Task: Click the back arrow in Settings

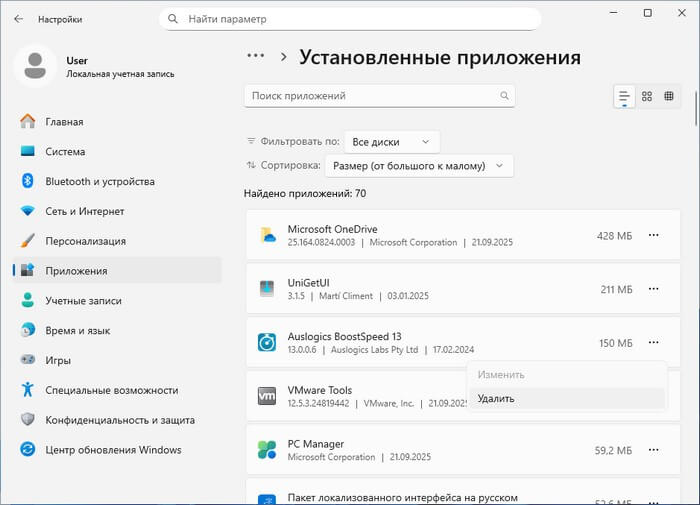Action: tap(18, 19)
